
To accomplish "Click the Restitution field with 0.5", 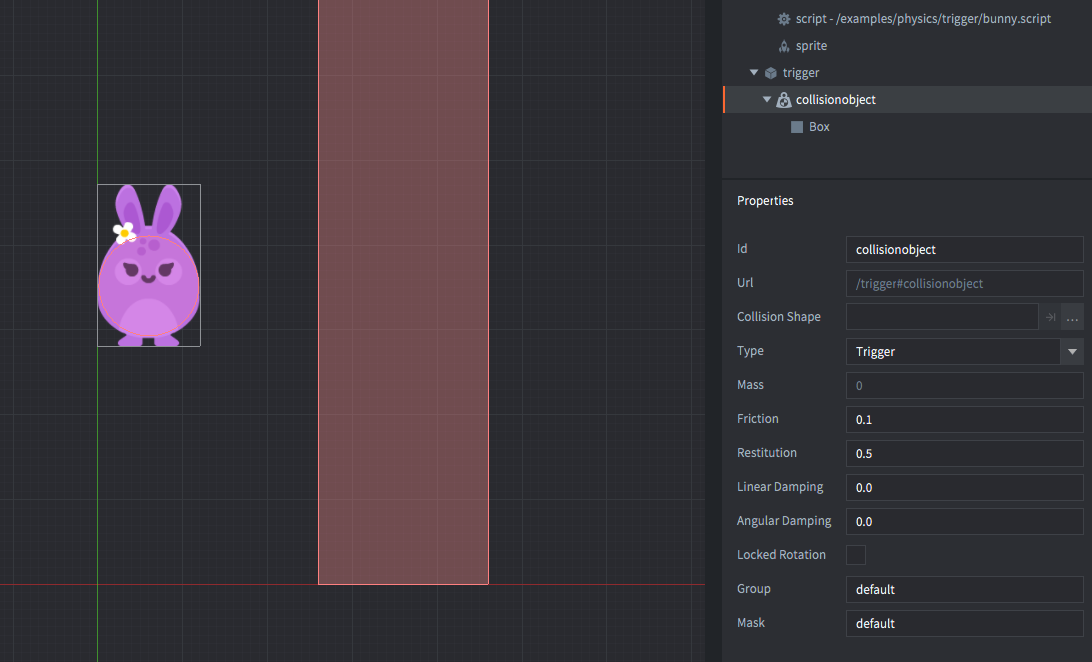I will click(965, 453).
